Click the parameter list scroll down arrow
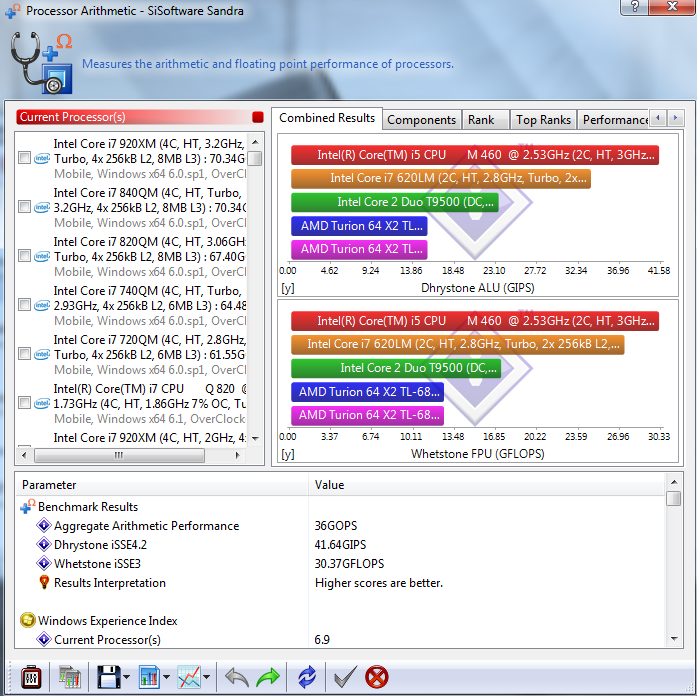Image resolution: width=697 pixels, height=696 pixels. coord(674,639)
